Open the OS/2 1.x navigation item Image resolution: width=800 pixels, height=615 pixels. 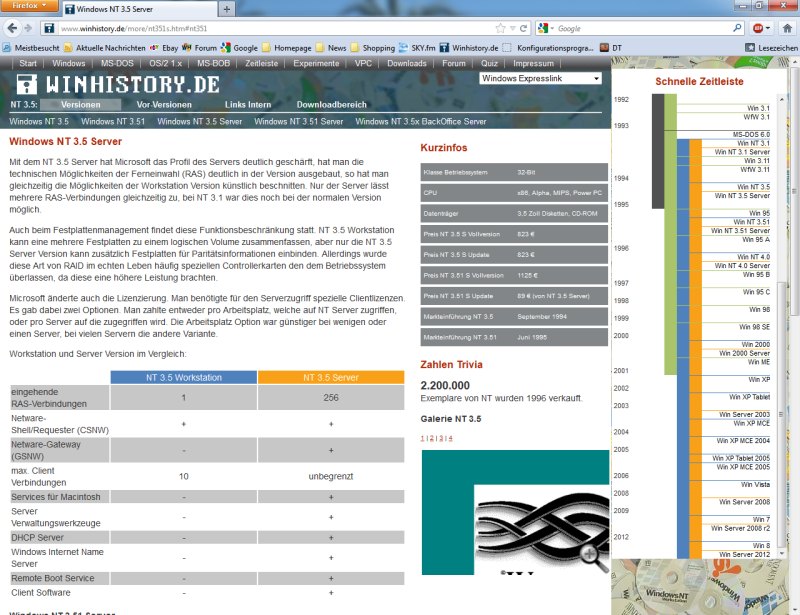[165, 63]
